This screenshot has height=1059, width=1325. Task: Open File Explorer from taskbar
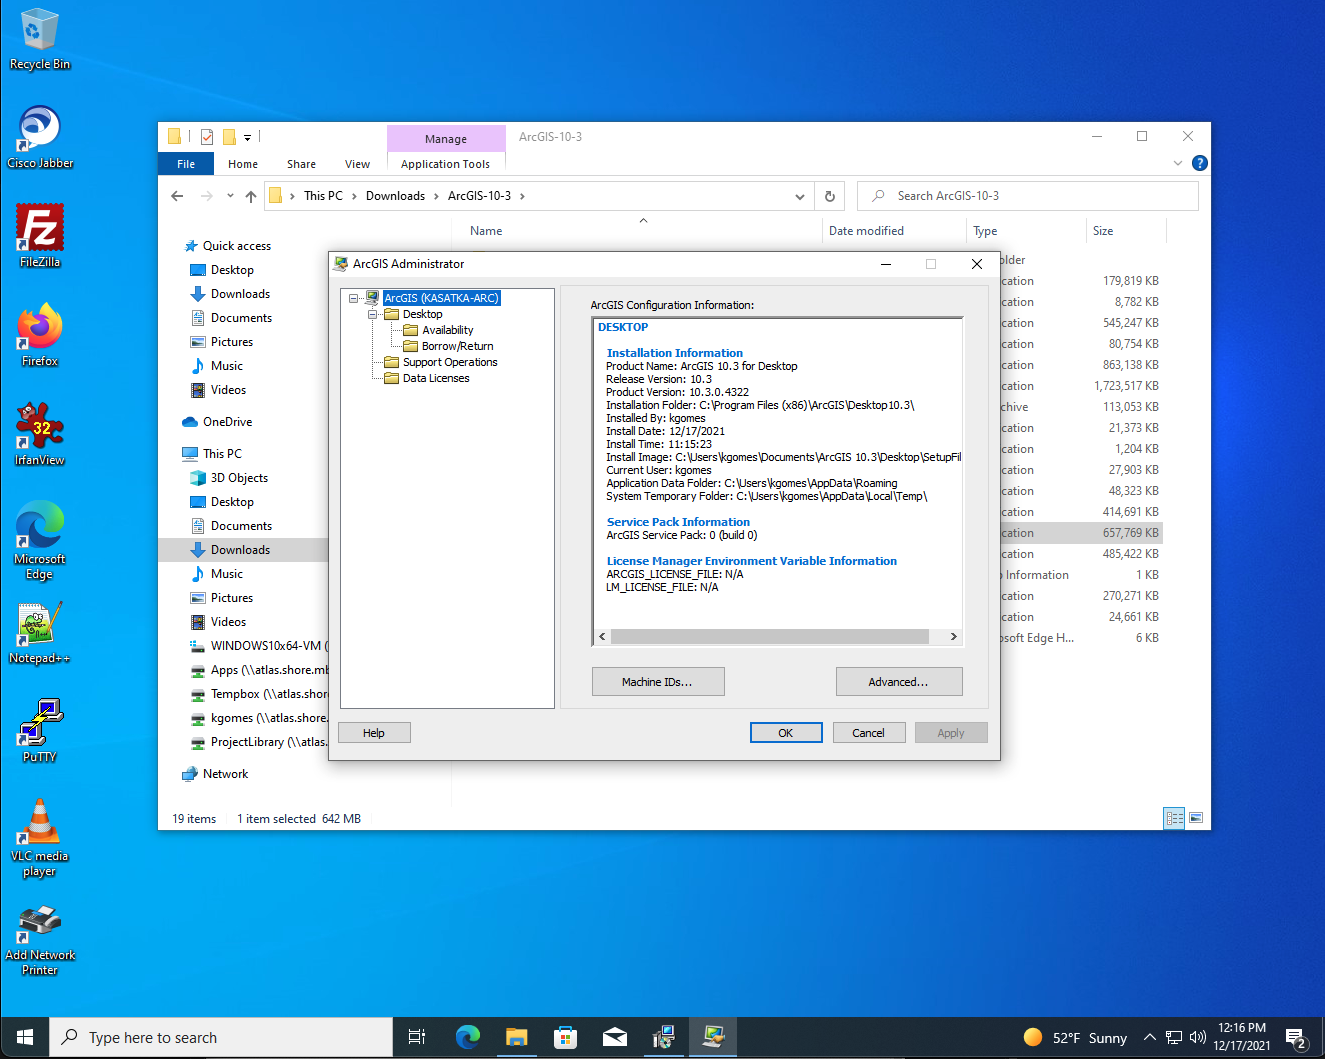516,1037
